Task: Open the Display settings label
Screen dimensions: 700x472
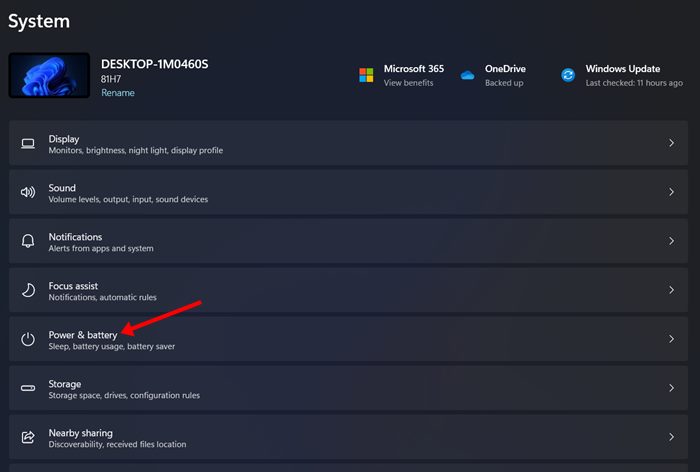Action: point(64,139)
